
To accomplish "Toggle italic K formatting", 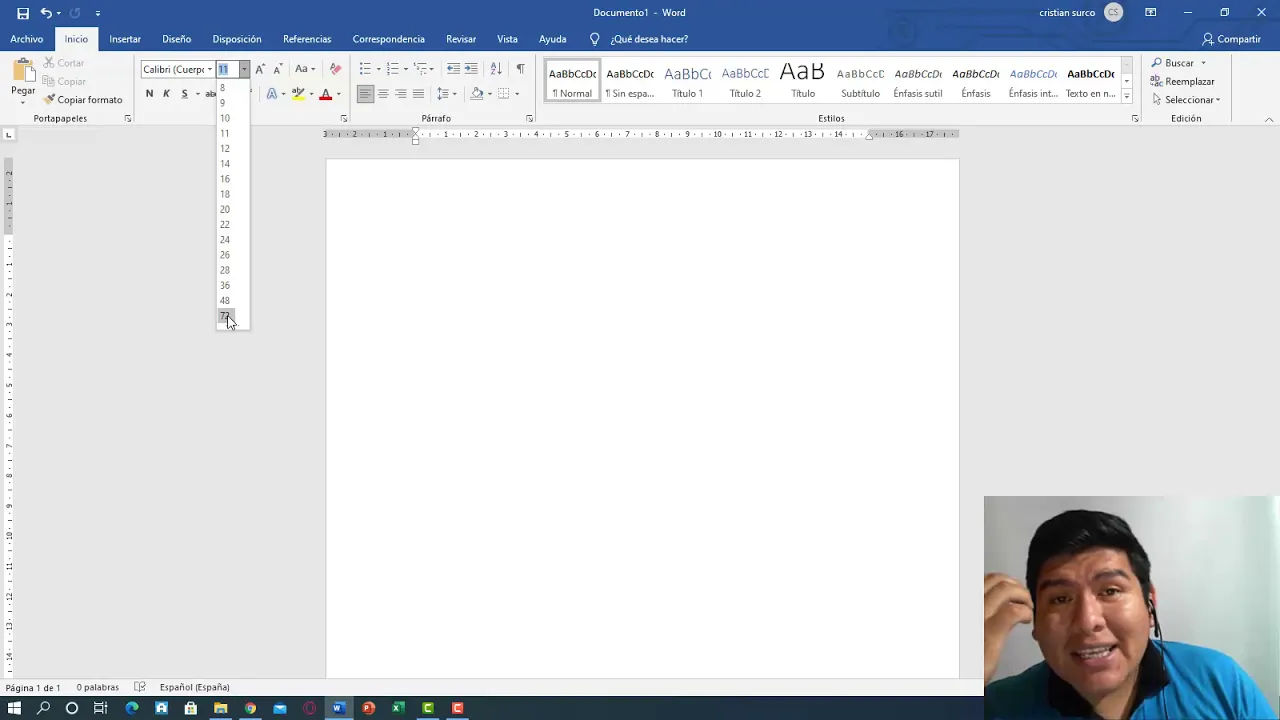I will click(166, 94).
